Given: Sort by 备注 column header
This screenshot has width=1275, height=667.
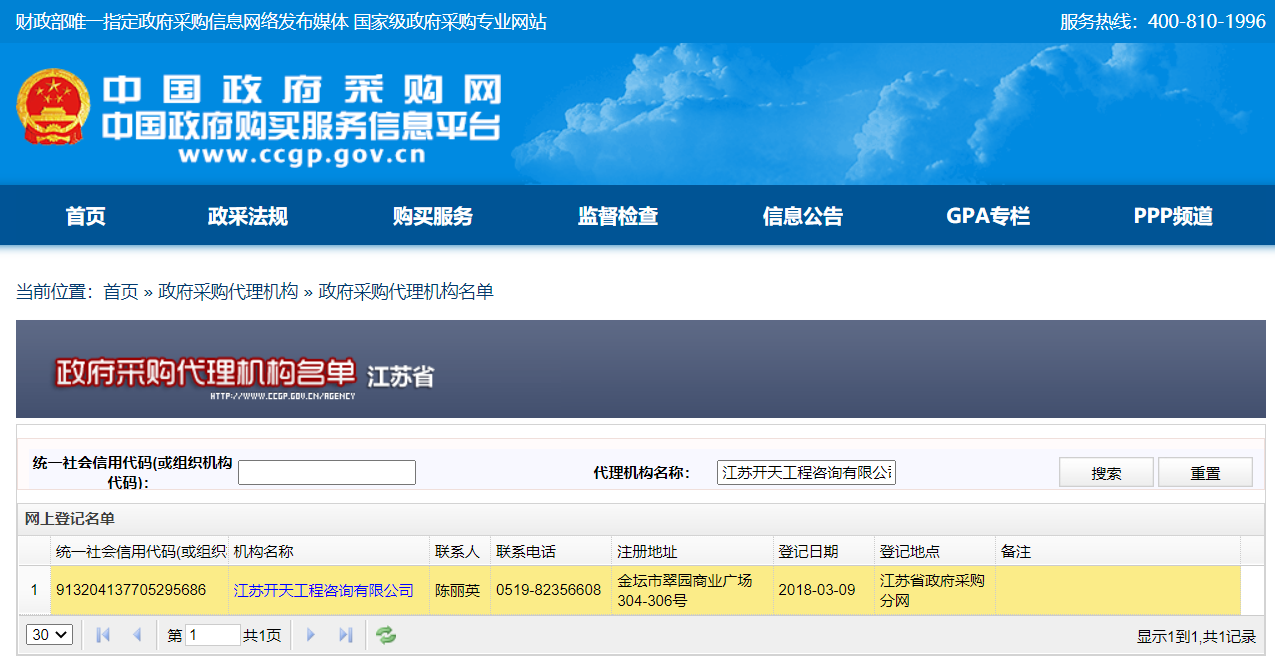Looking at the screenshot, I should 1118,552.
